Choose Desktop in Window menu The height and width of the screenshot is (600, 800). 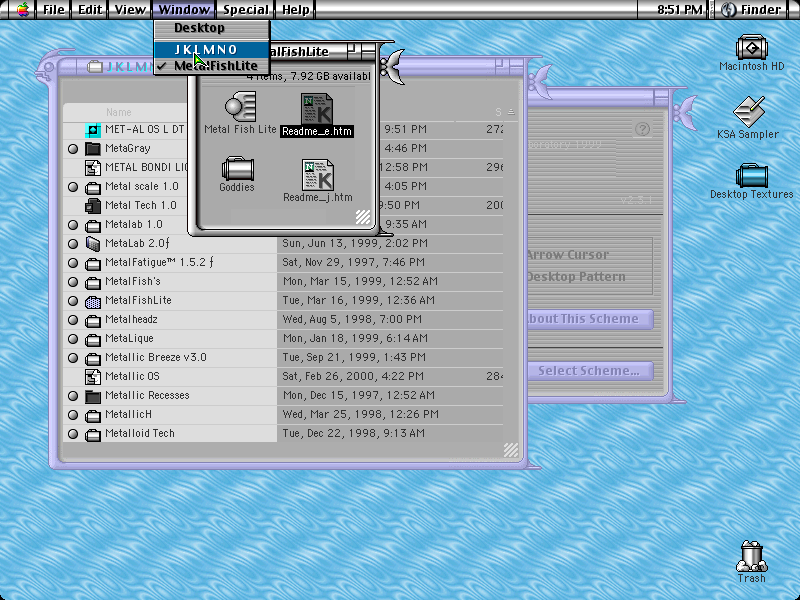[212, 28]
